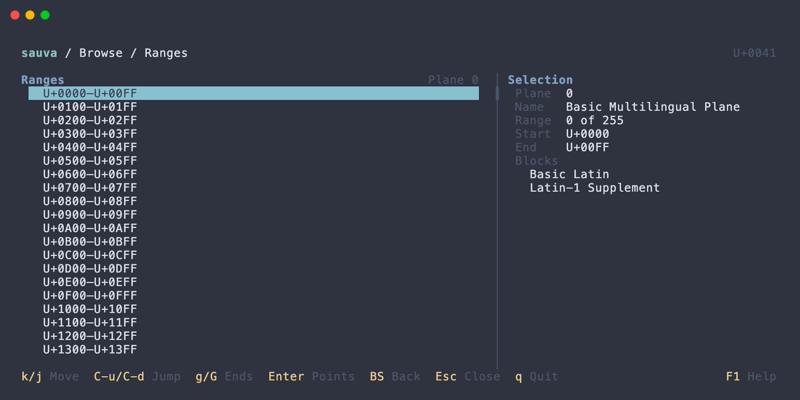
Task: Click the green zoom window button
Action: coord(45,15)
